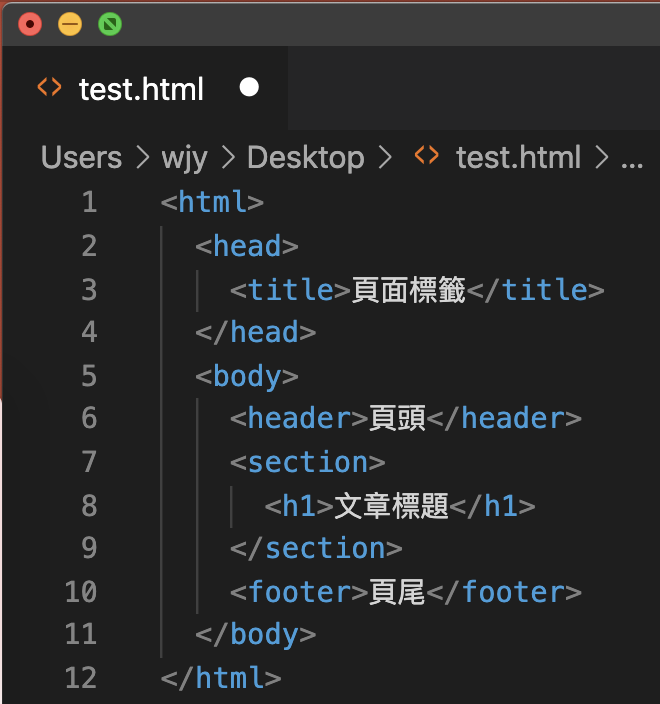Open the Users breadcrumb segment
The height and width of the screenshot is (704, 660).
click(81, 158)
